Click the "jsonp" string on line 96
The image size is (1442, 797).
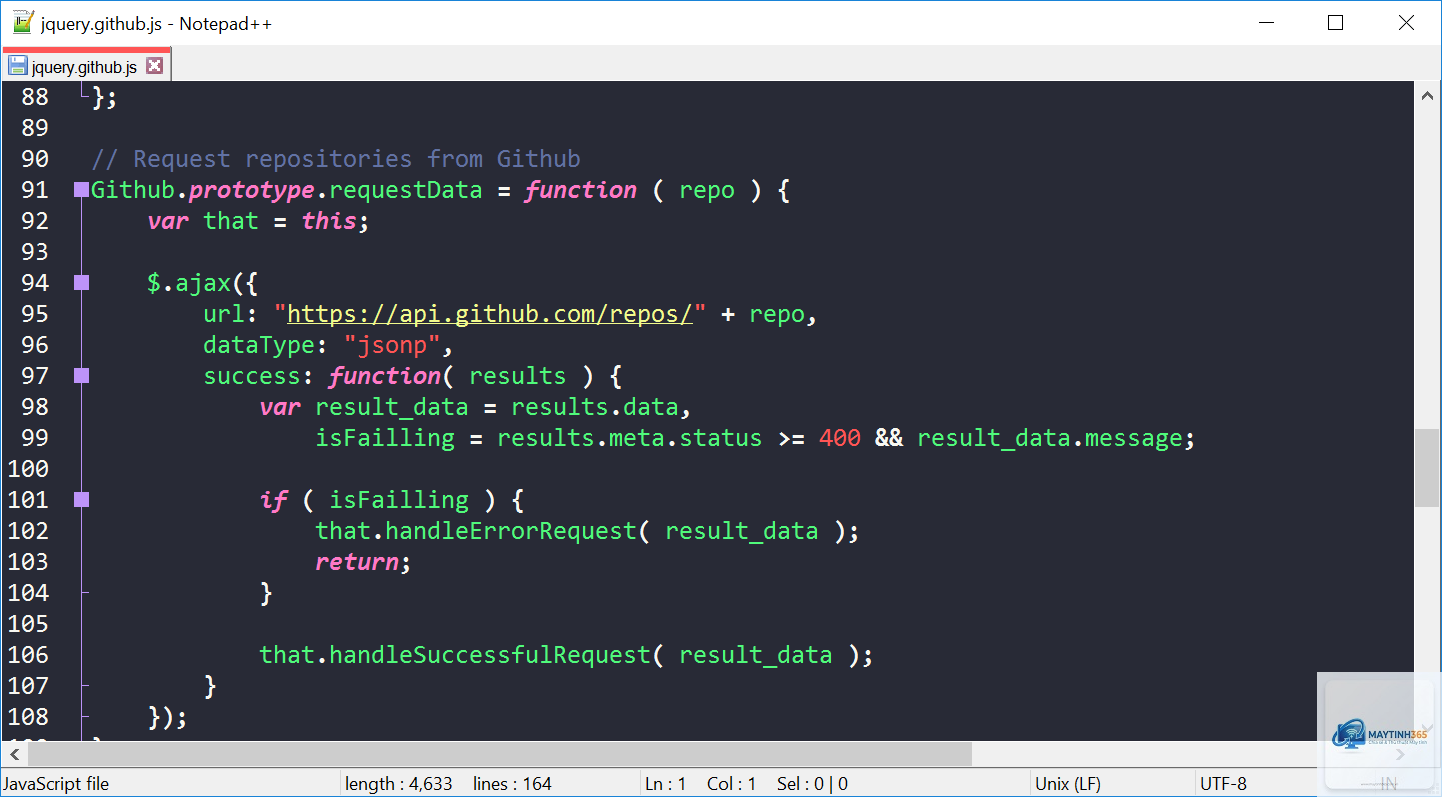pyautogui.click(x=392, y=345)
